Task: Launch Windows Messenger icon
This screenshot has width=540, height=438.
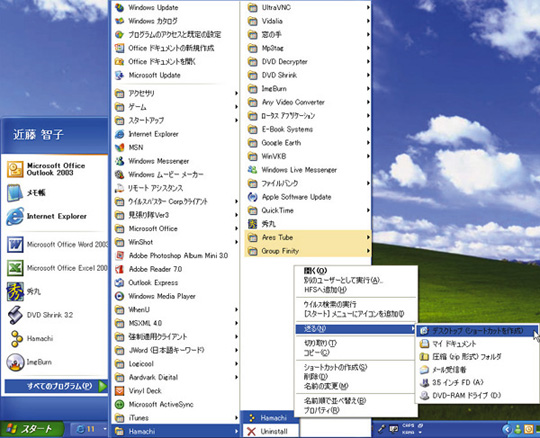Action: 120,161
